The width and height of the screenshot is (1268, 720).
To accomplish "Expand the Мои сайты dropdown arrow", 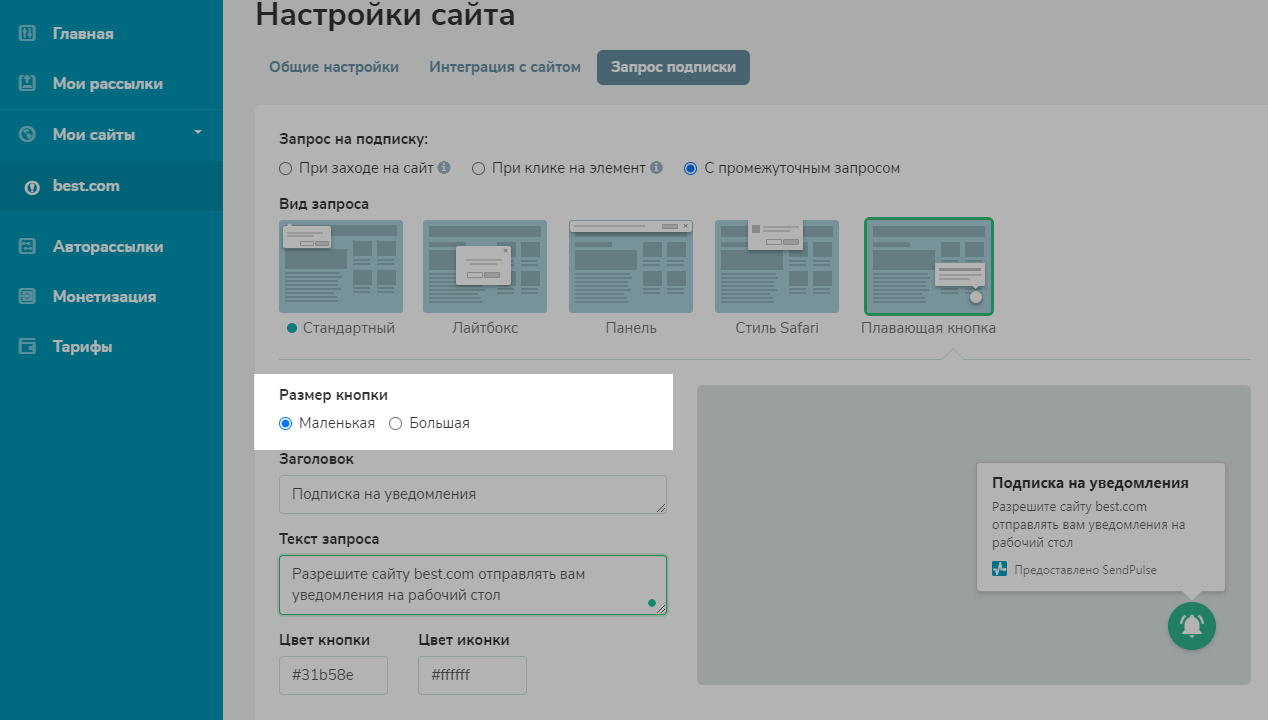I will (x=198, y=133).
